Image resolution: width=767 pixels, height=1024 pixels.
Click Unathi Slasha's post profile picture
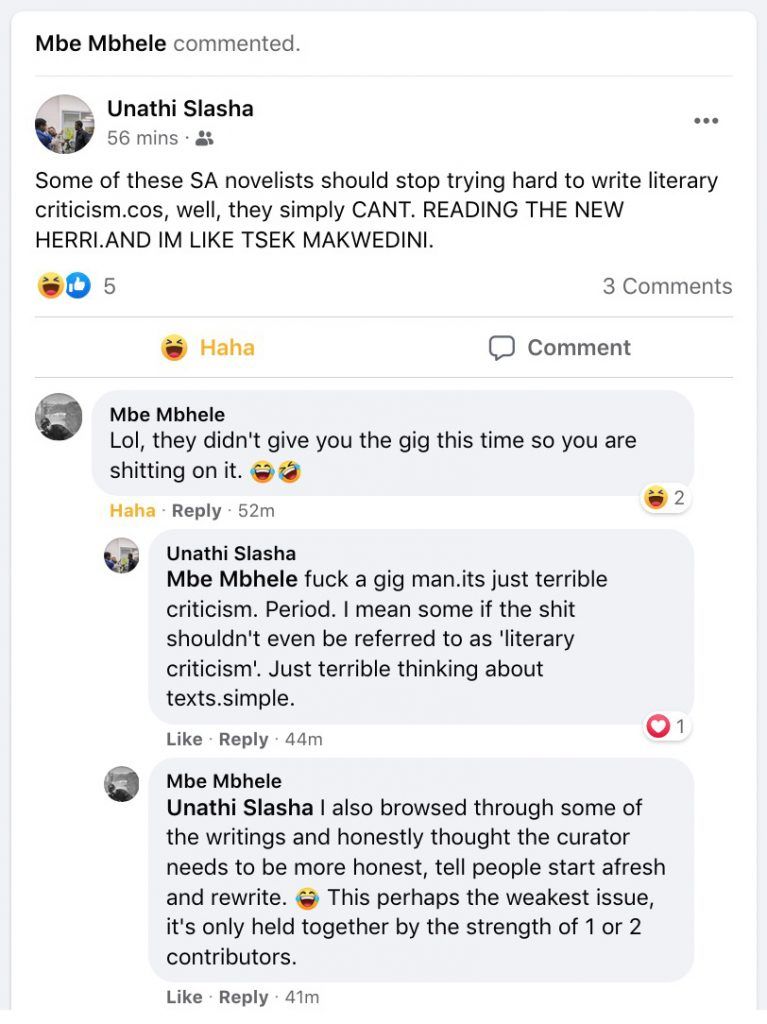tap(64, 124)
